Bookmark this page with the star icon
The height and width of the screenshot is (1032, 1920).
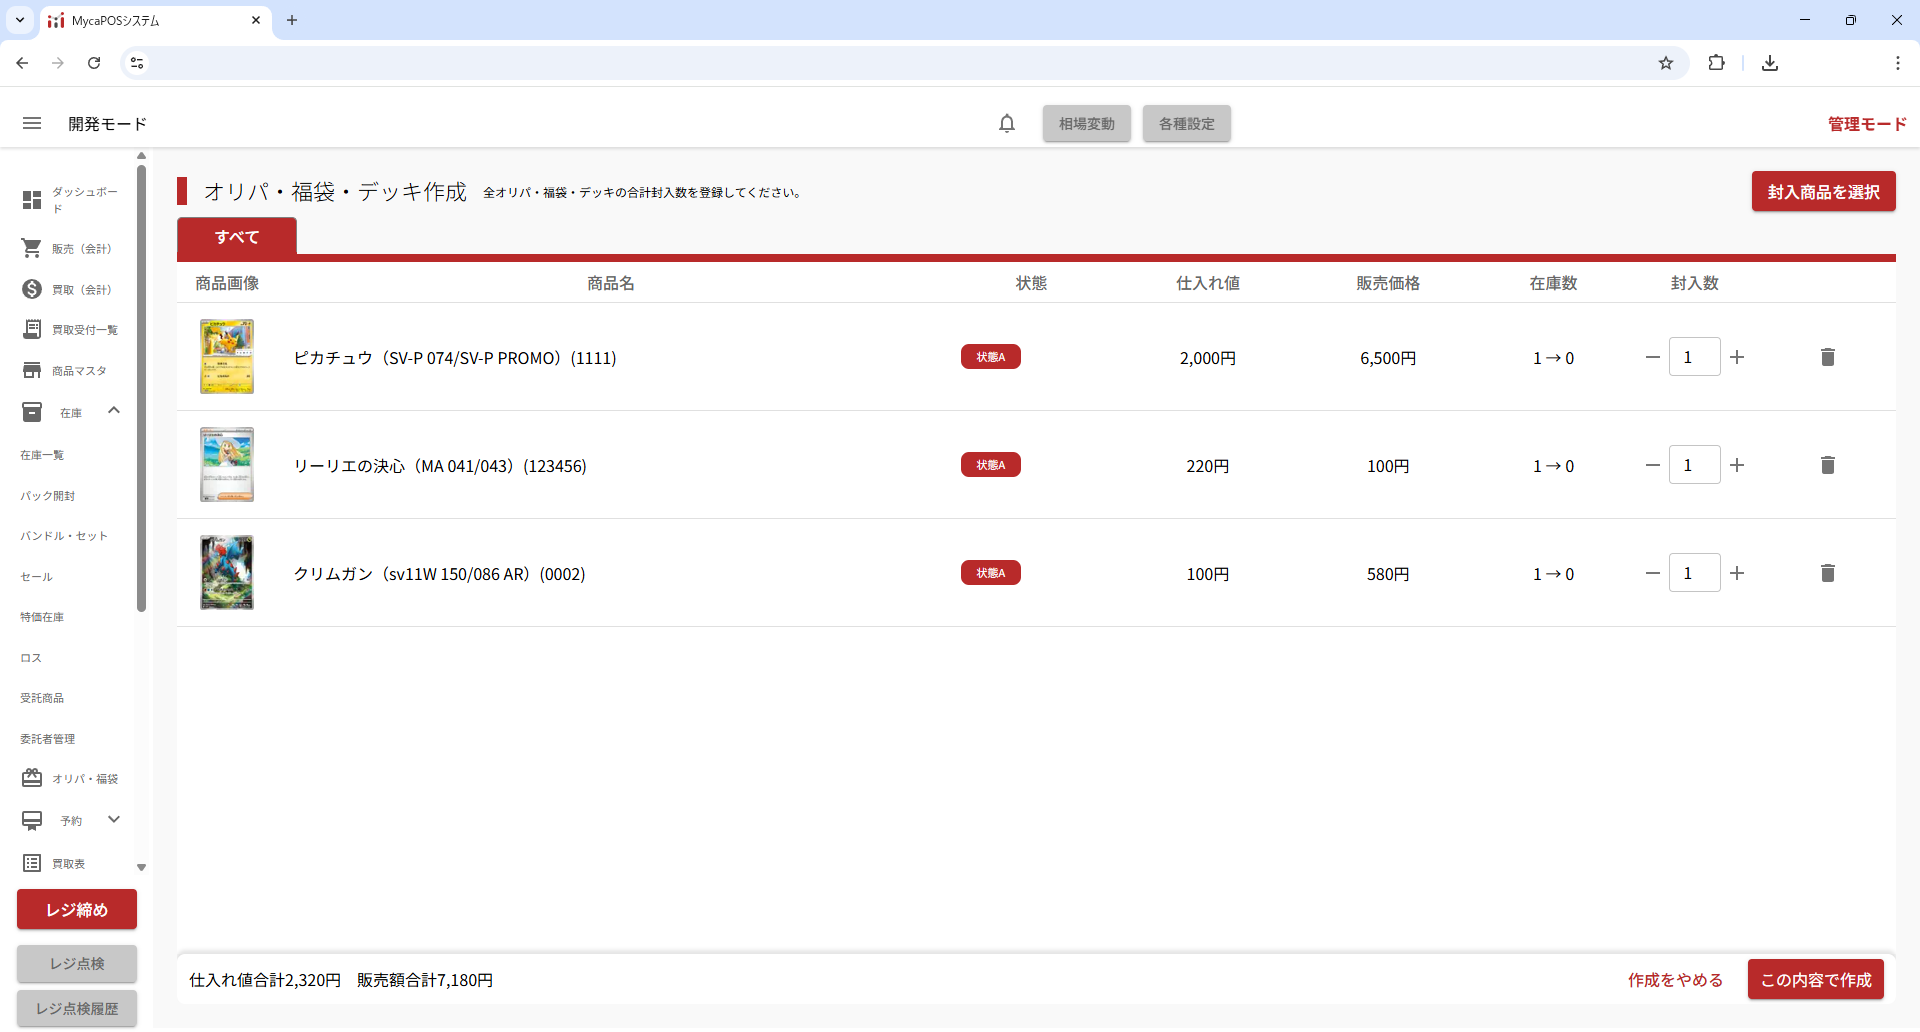pos(1665,63)
